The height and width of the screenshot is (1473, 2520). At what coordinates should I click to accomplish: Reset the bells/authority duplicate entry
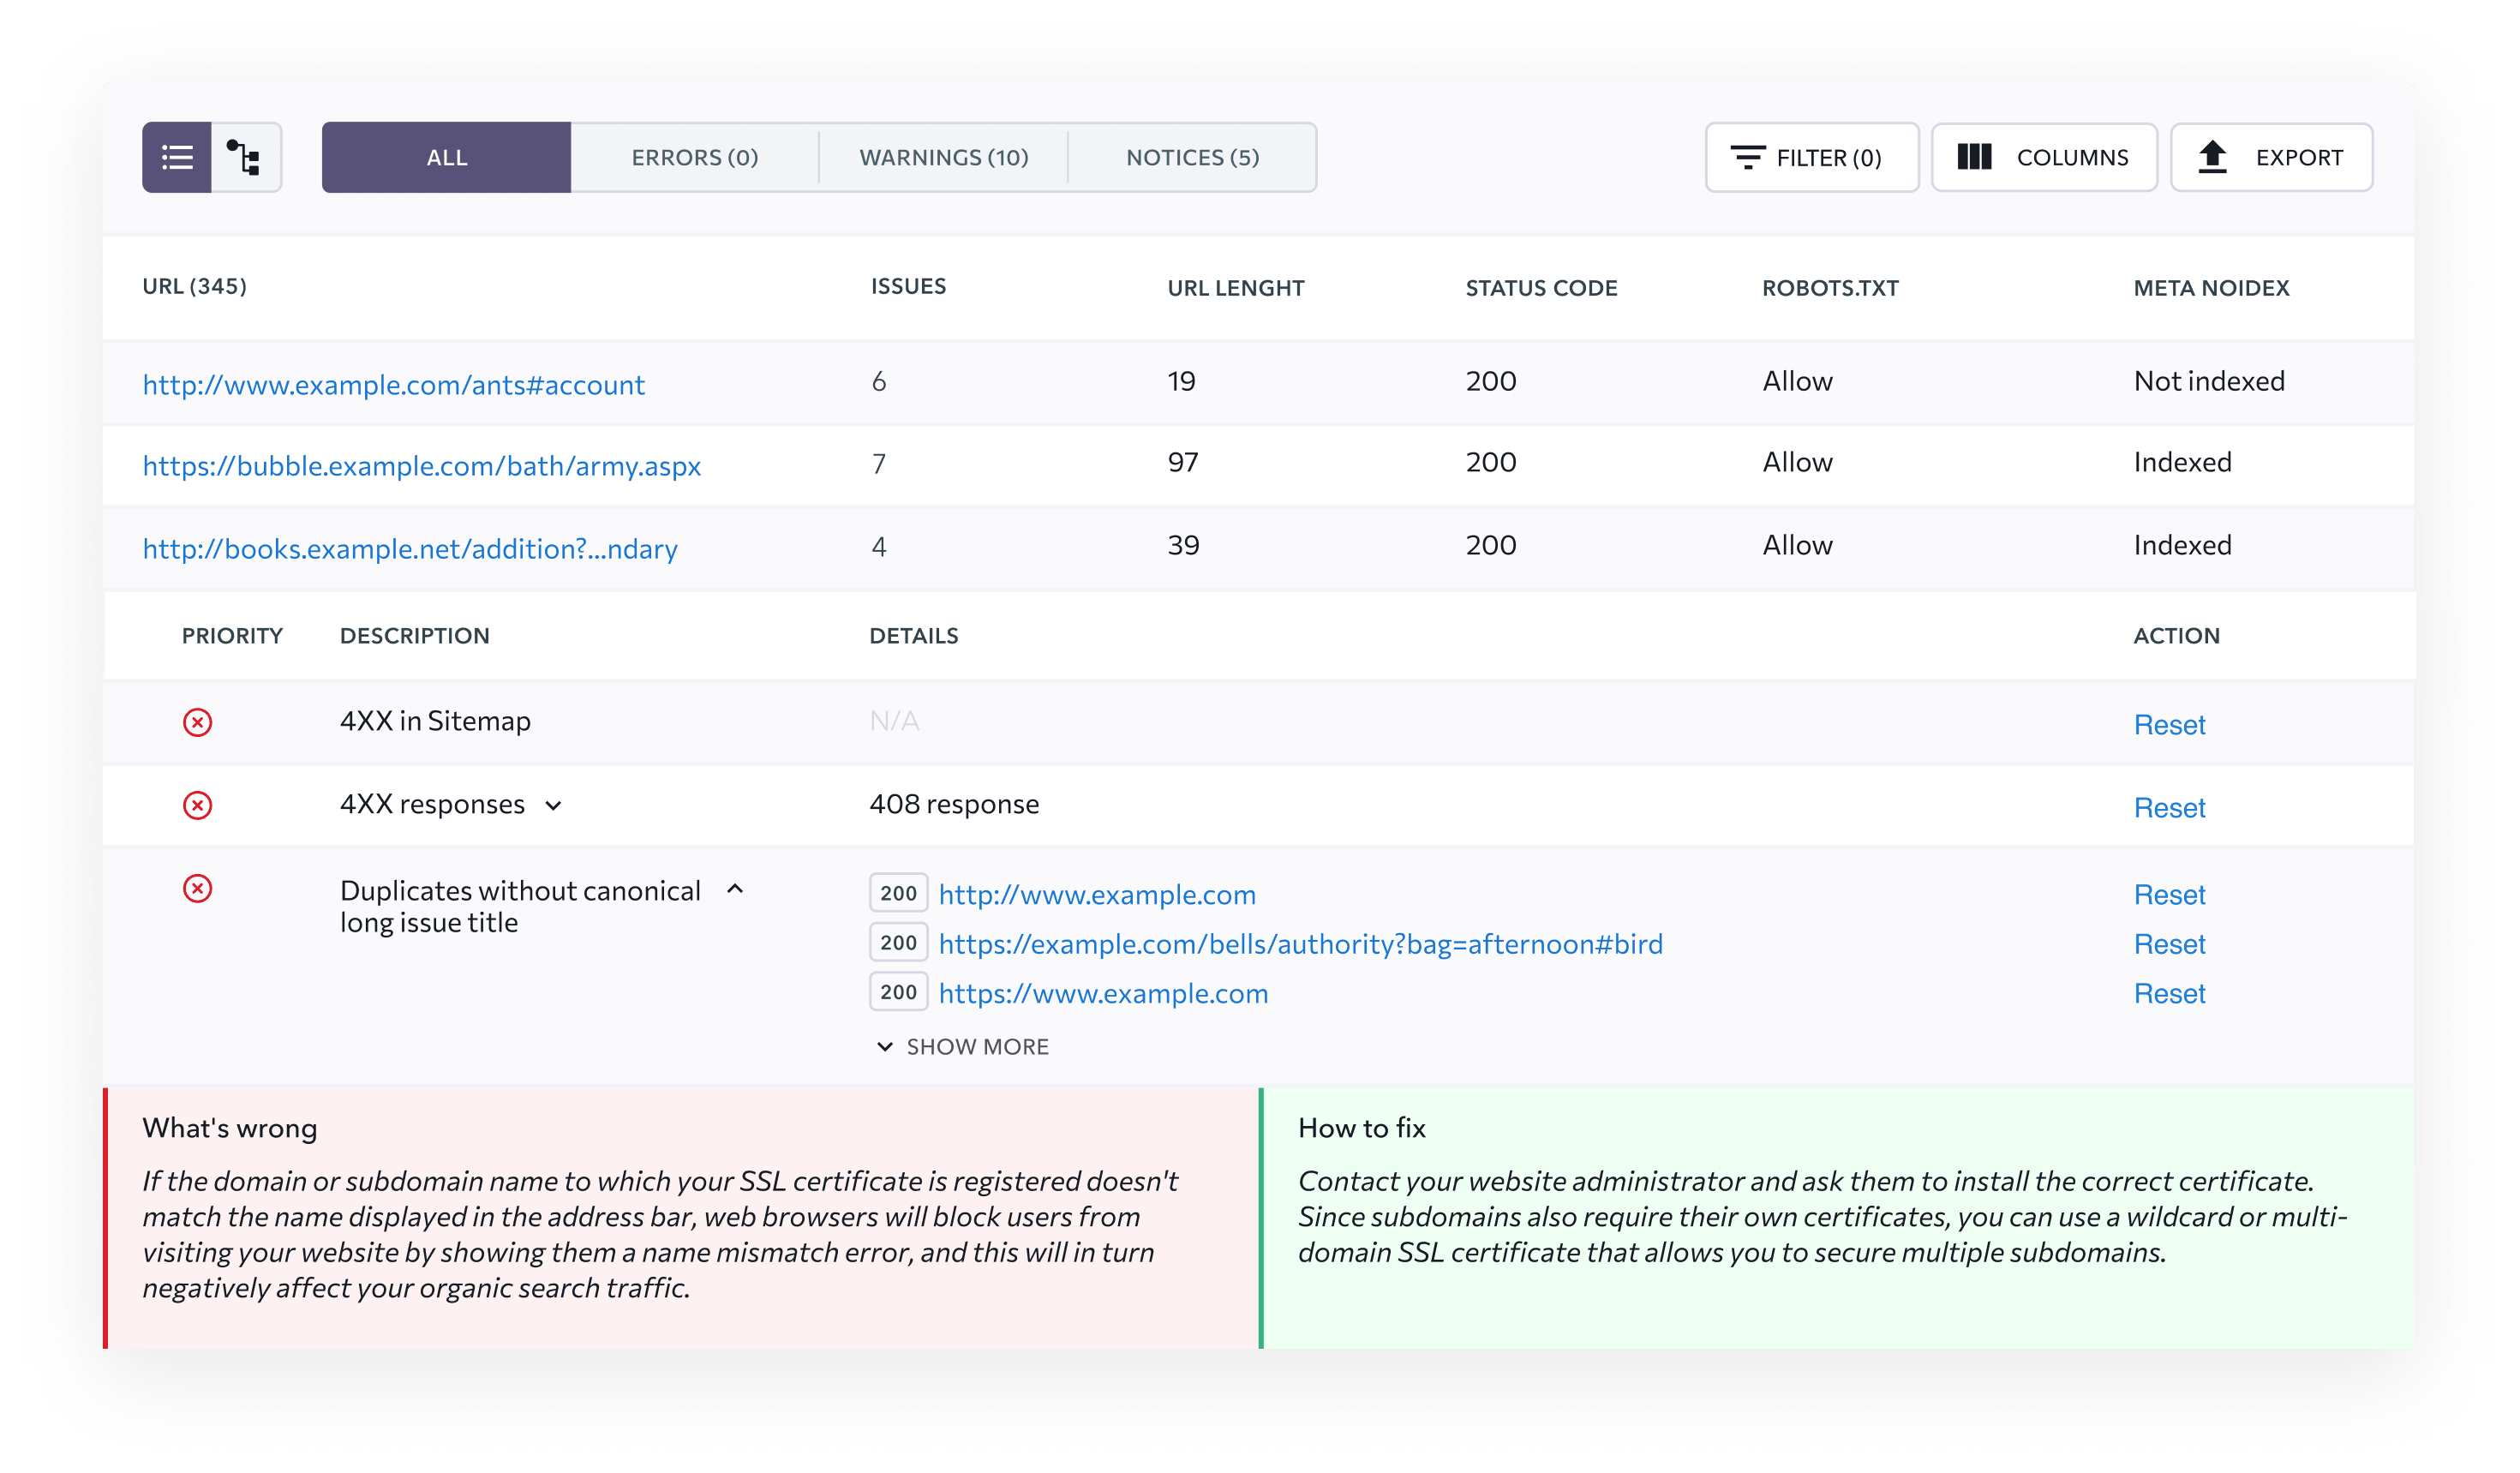2169,944
